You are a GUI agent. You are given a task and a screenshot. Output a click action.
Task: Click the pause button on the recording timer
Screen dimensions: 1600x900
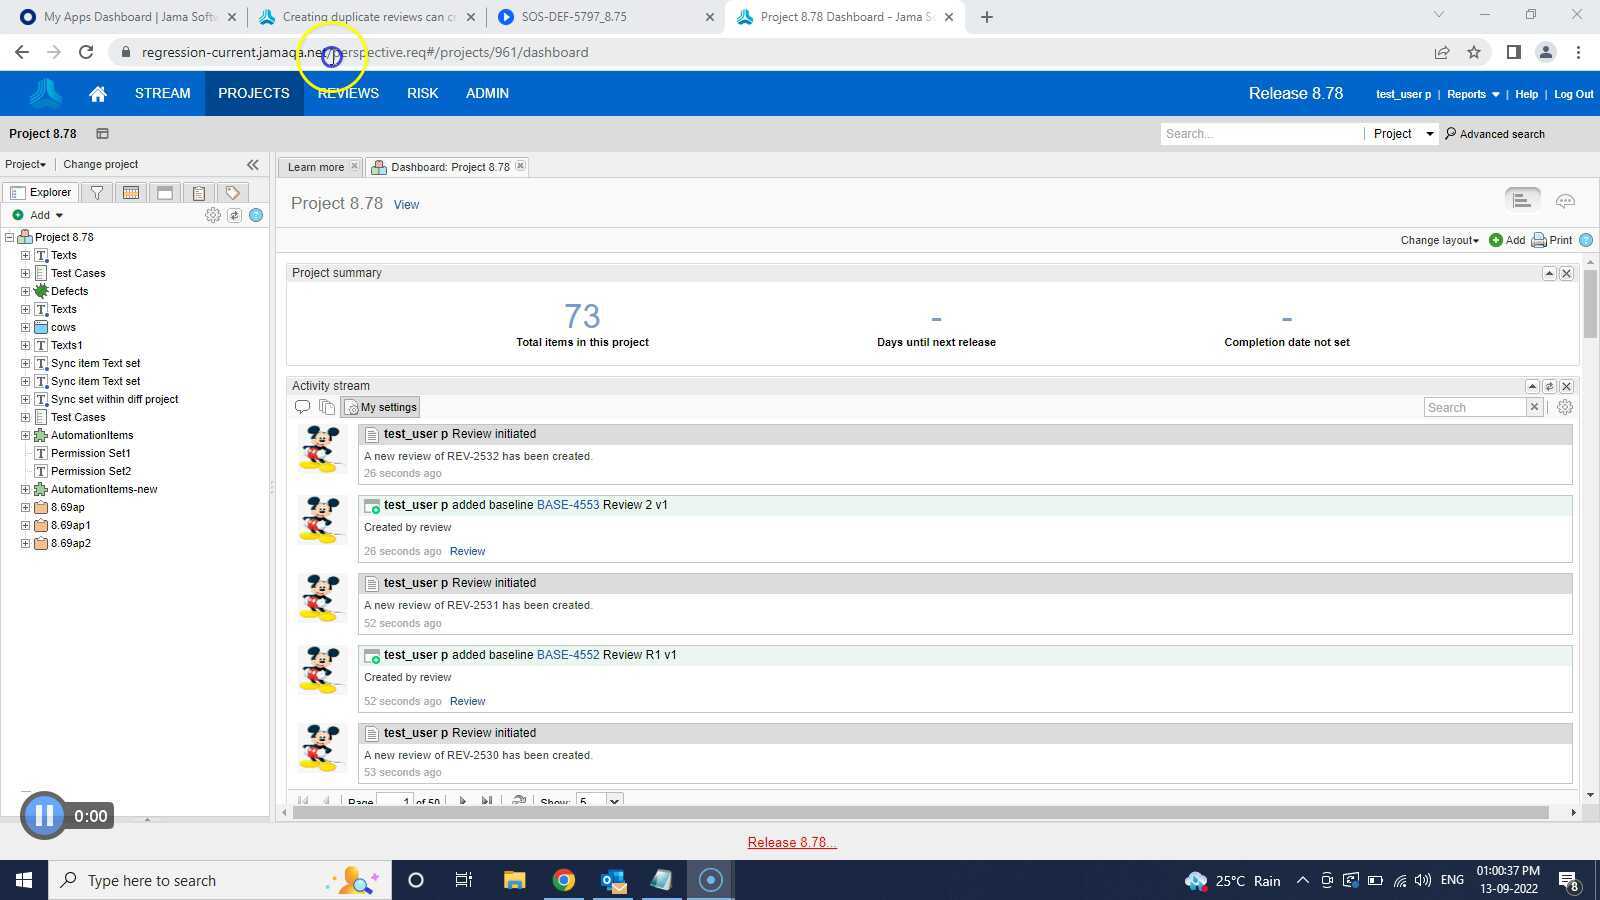(x=43, y=815)
